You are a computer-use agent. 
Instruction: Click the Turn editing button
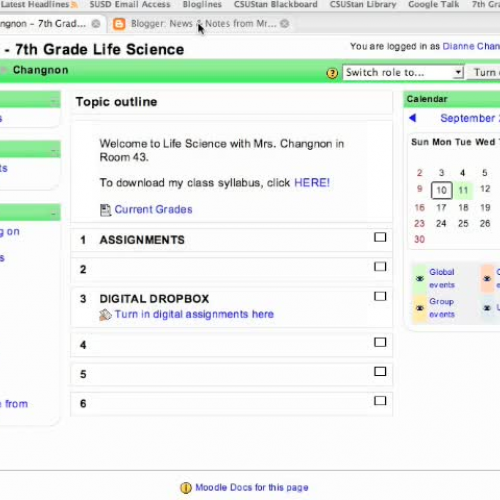click(x=484, y=72)
